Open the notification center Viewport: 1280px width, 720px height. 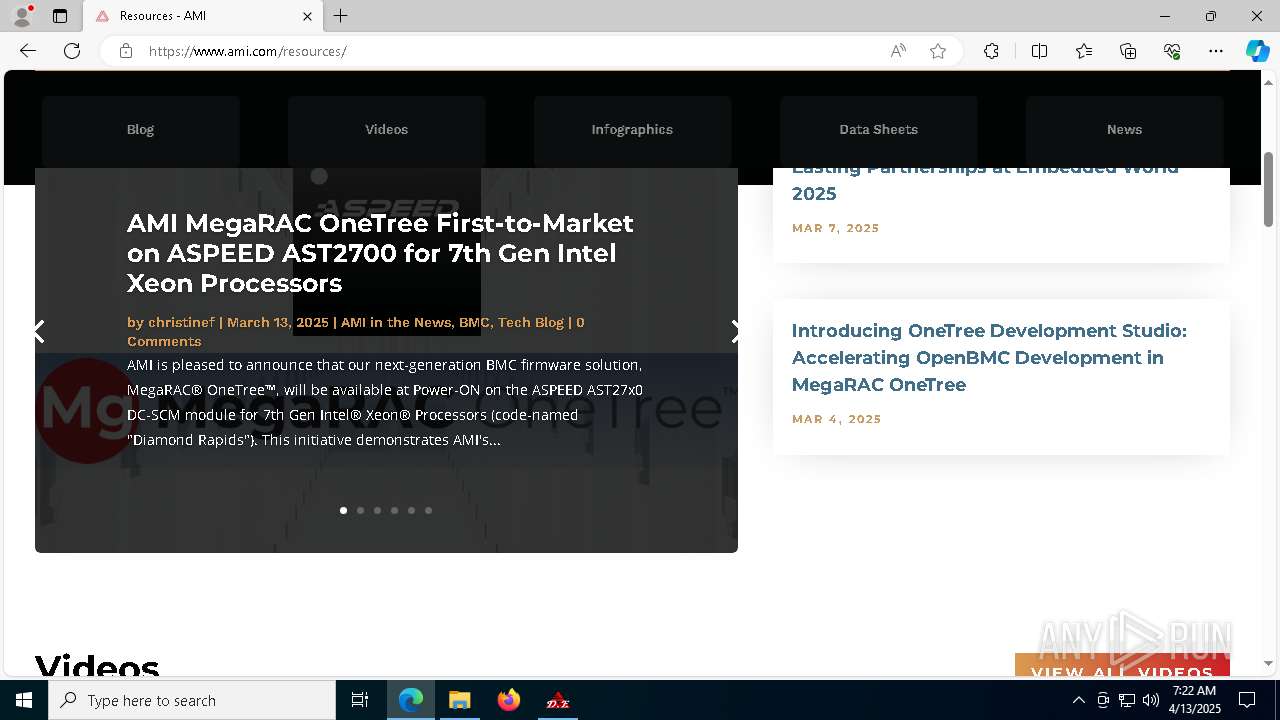tap(1247, 700)
